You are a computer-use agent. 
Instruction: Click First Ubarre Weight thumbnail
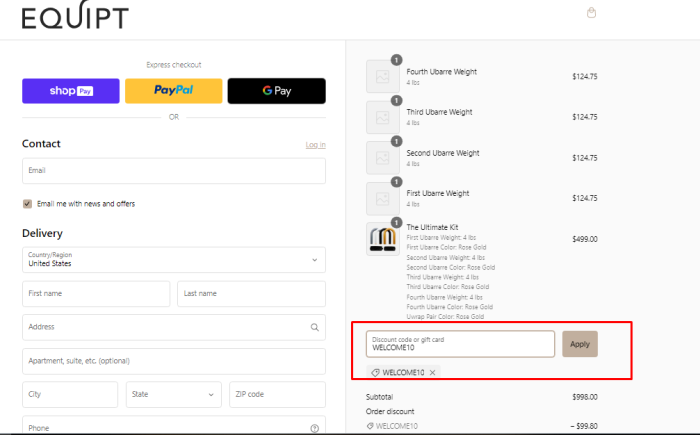pyautogui.click(x=383, y=199)
